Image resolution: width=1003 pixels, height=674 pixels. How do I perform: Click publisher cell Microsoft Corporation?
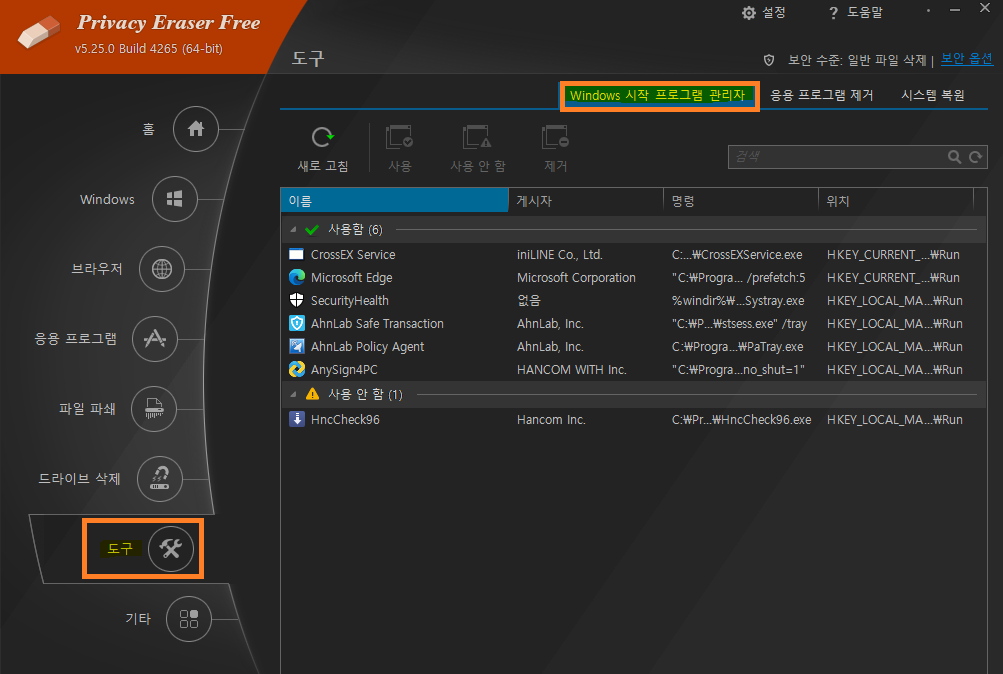[x=576, y=278]
